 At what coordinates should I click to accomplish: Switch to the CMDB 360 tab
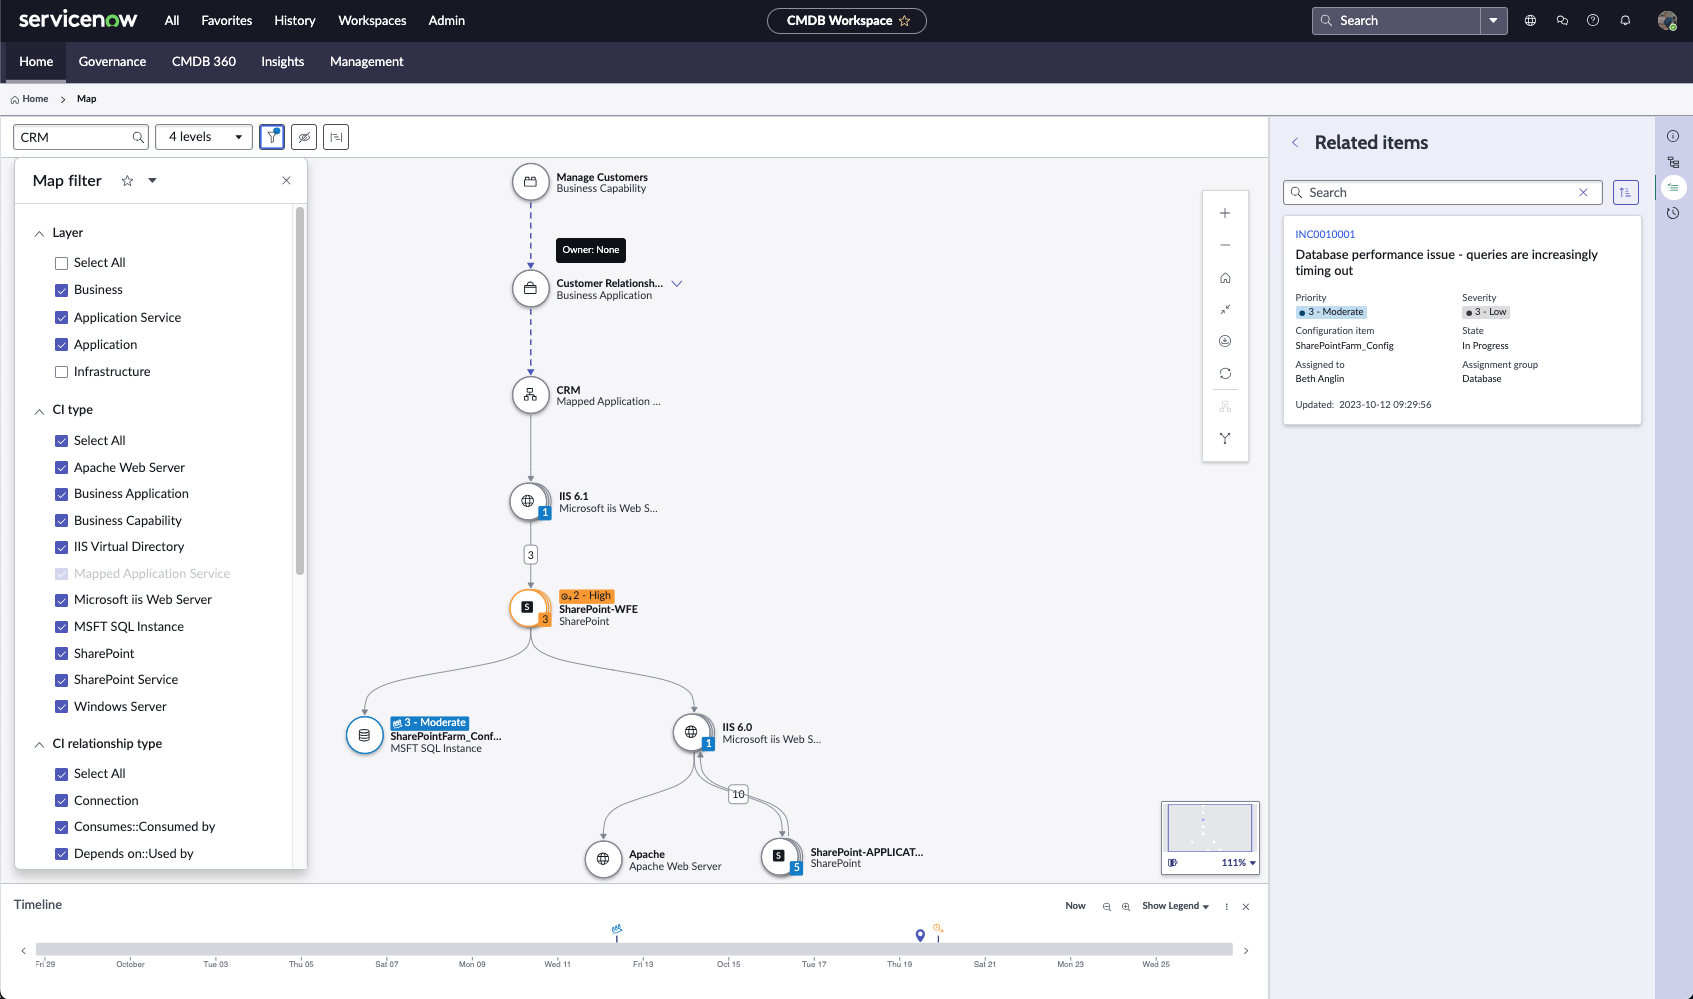pos(204,62)
